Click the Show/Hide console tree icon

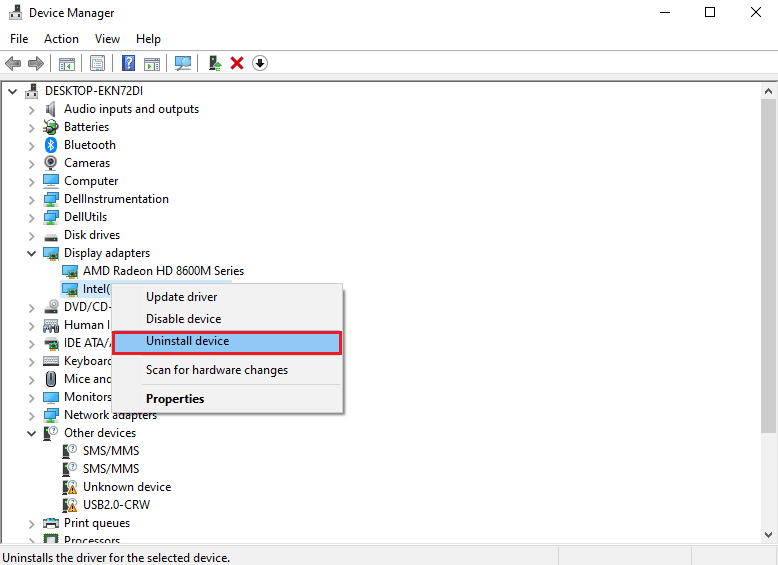pos(67,63)
